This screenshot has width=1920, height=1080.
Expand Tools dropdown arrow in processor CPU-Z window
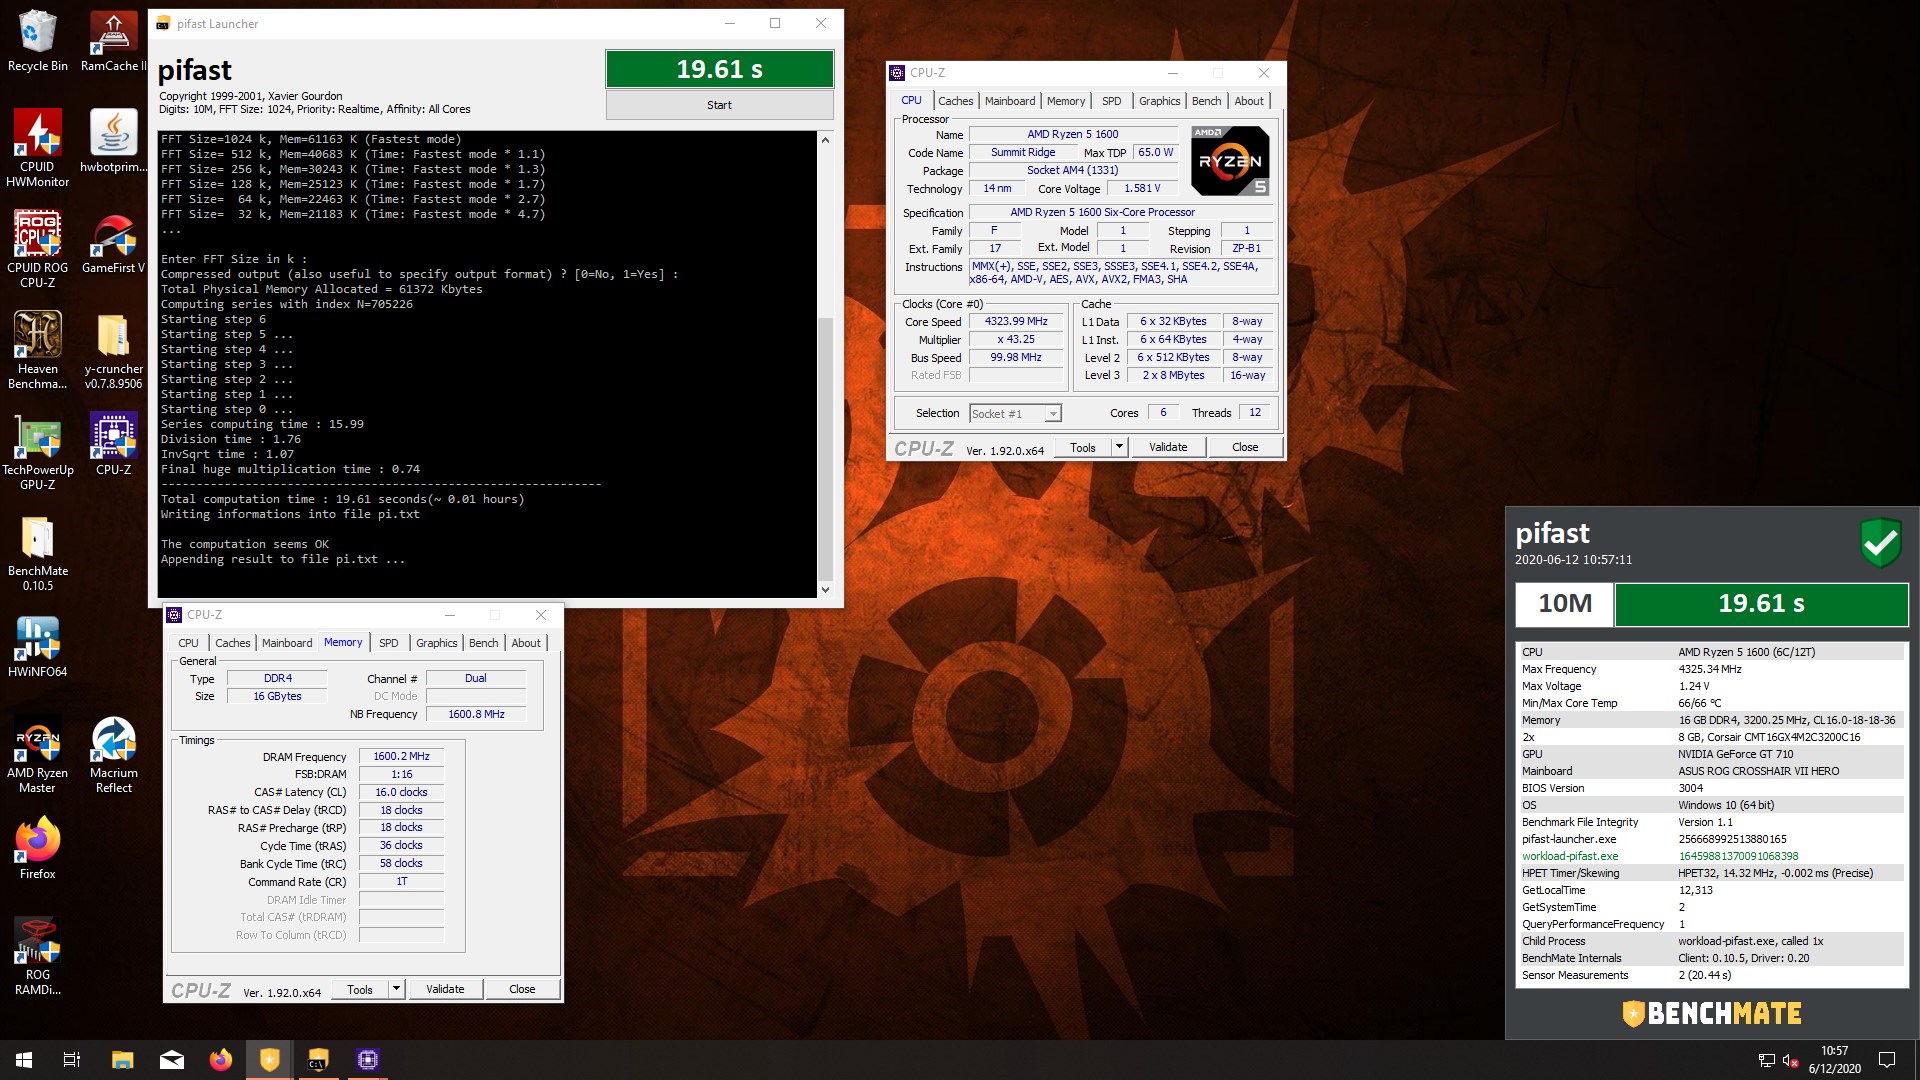1120,447
